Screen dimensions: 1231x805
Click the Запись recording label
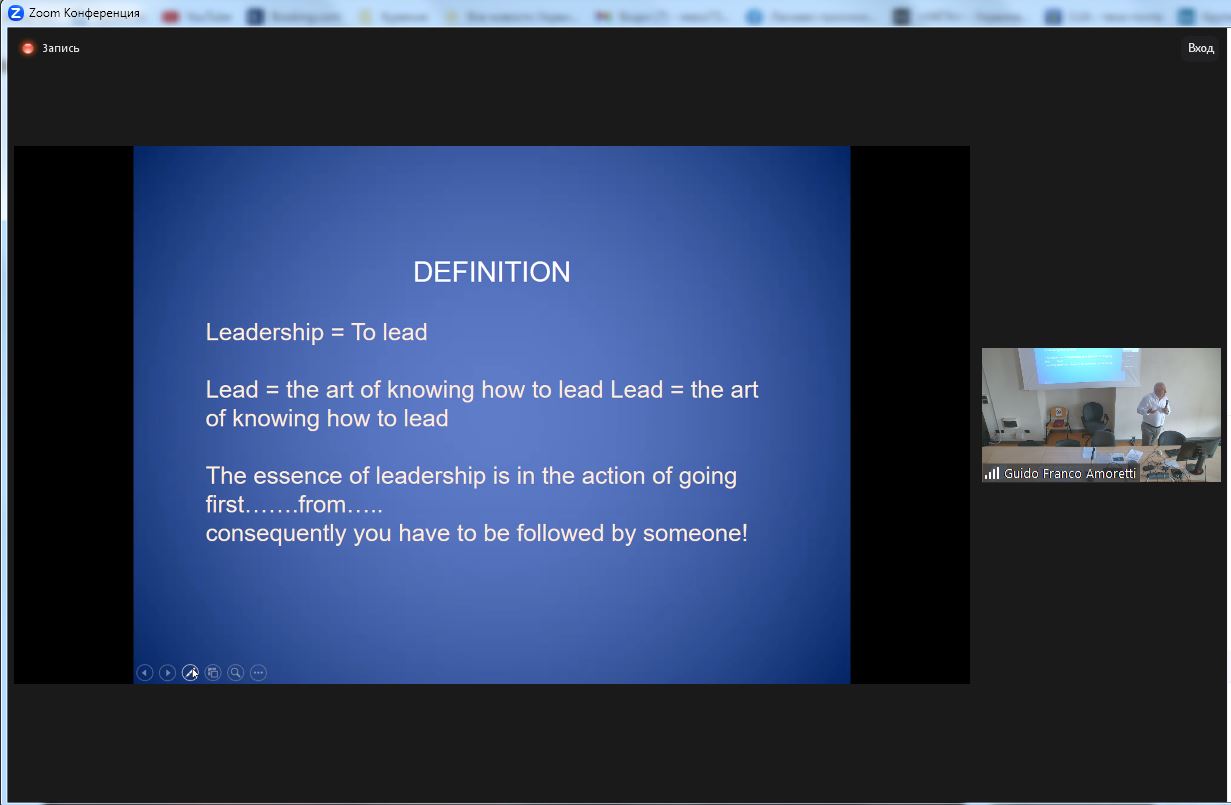[x=61, y=48]
